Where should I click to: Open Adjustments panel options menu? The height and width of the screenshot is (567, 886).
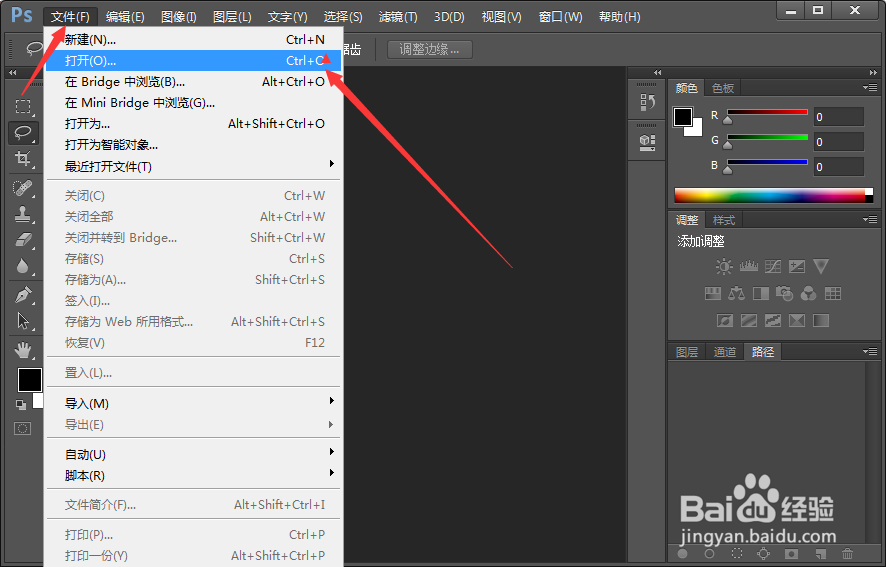pos(870,219)
